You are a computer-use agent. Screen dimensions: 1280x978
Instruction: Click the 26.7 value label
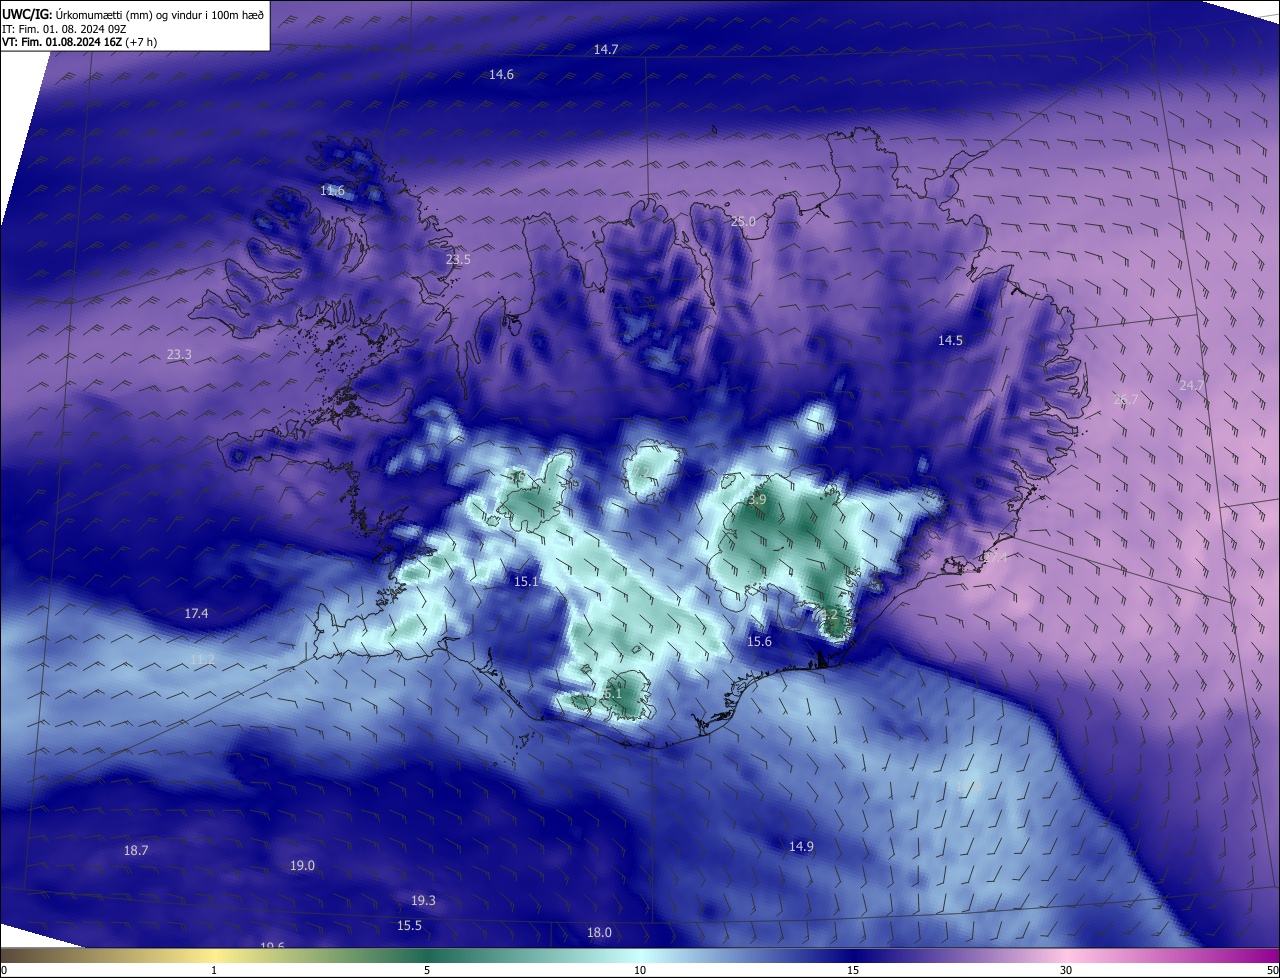1126,399
